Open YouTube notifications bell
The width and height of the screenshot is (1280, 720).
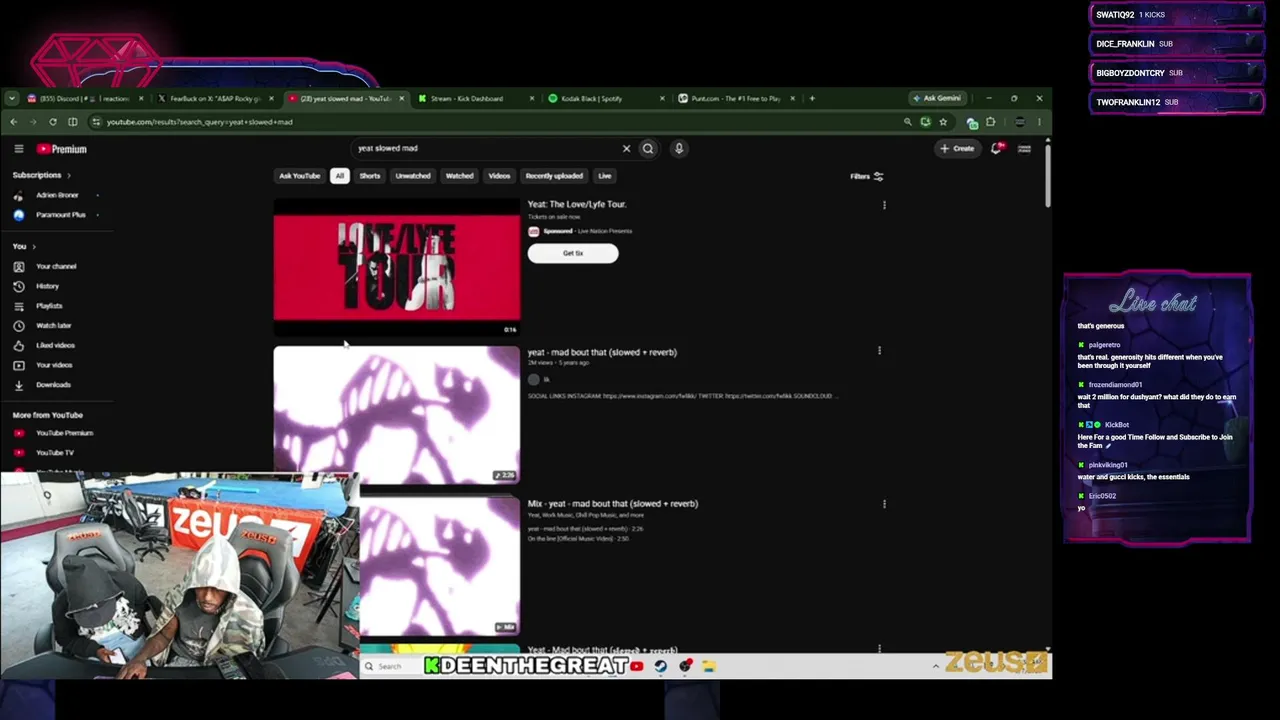(x=997, y=149)
